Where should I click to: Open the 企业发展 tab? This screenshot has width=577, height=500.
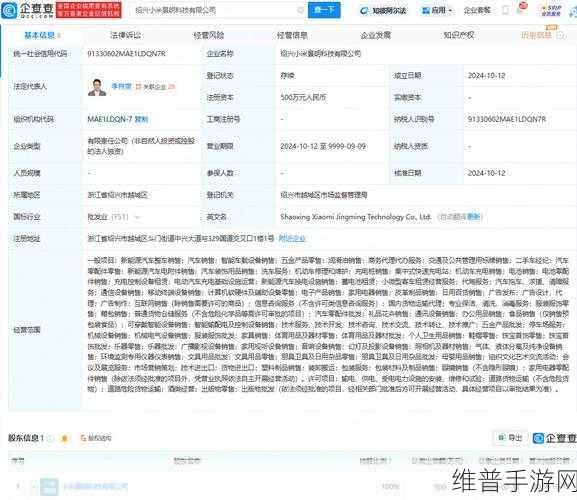375,35
